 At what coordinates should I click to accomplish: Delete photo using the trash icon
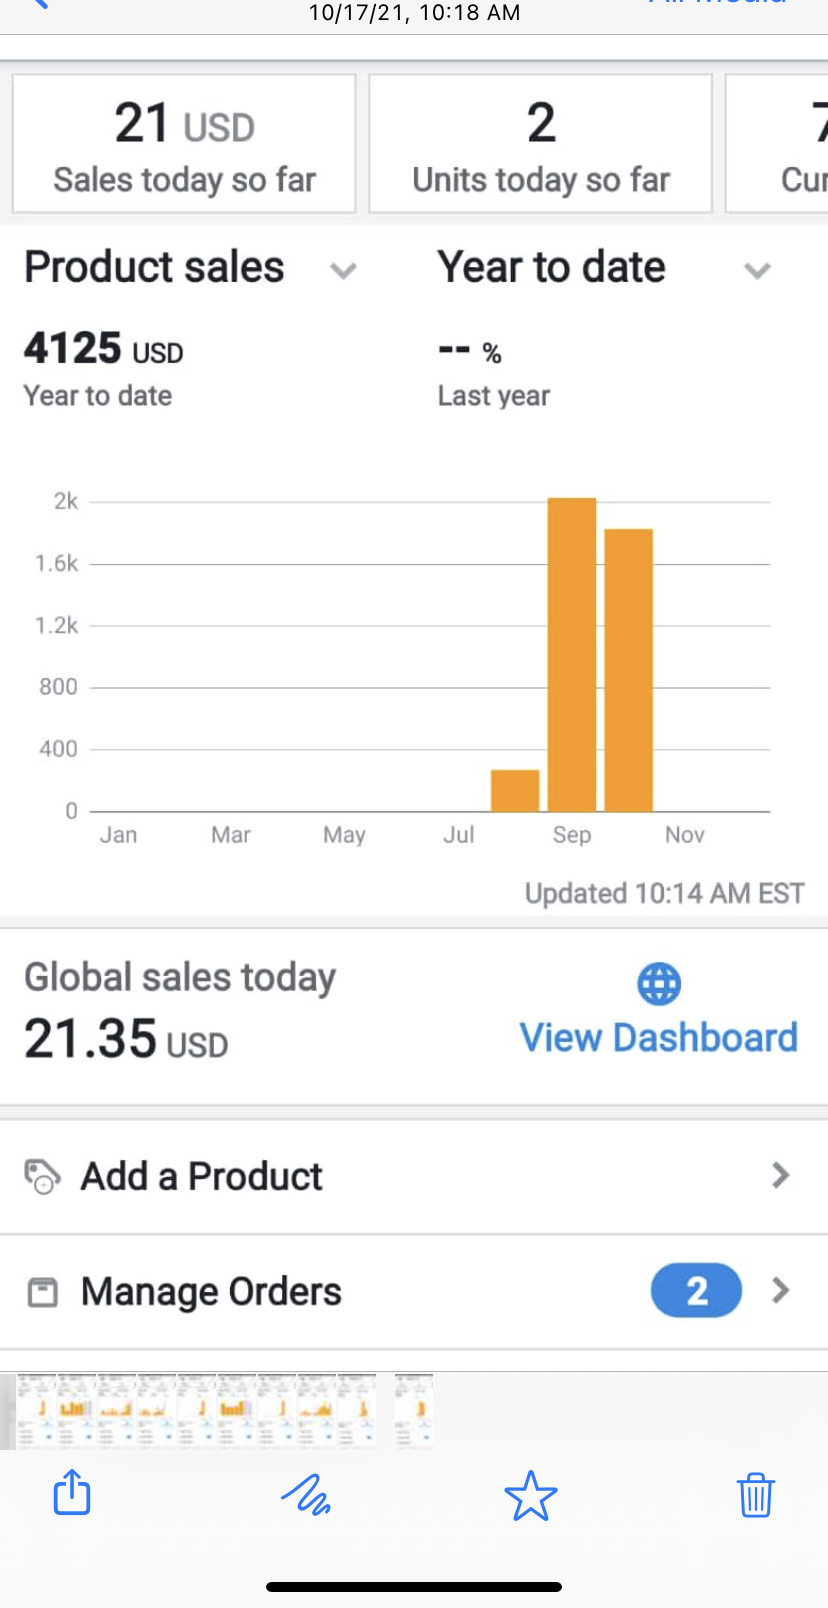755,1495
